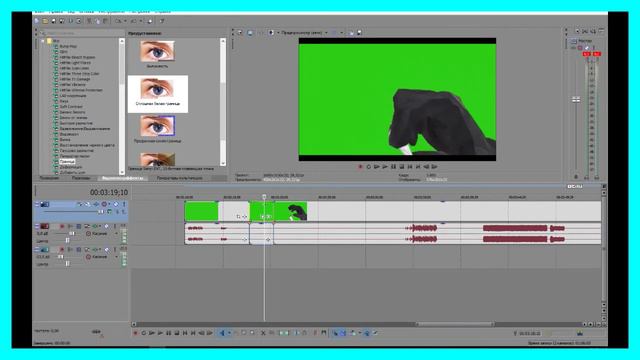Viewport: 640px width, 360px height.
Task: Open the Undo history dropdown arrow
Action: tap(125, 21)
